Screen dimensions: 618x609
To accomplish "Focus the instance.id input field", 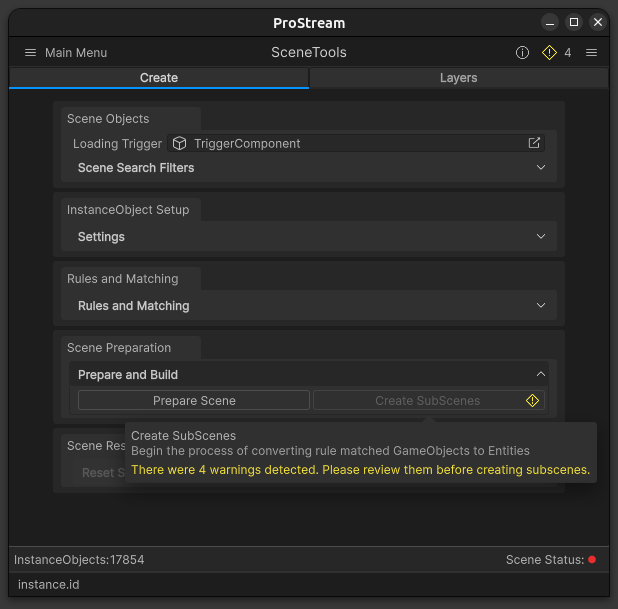I will [x=300, y=583].
